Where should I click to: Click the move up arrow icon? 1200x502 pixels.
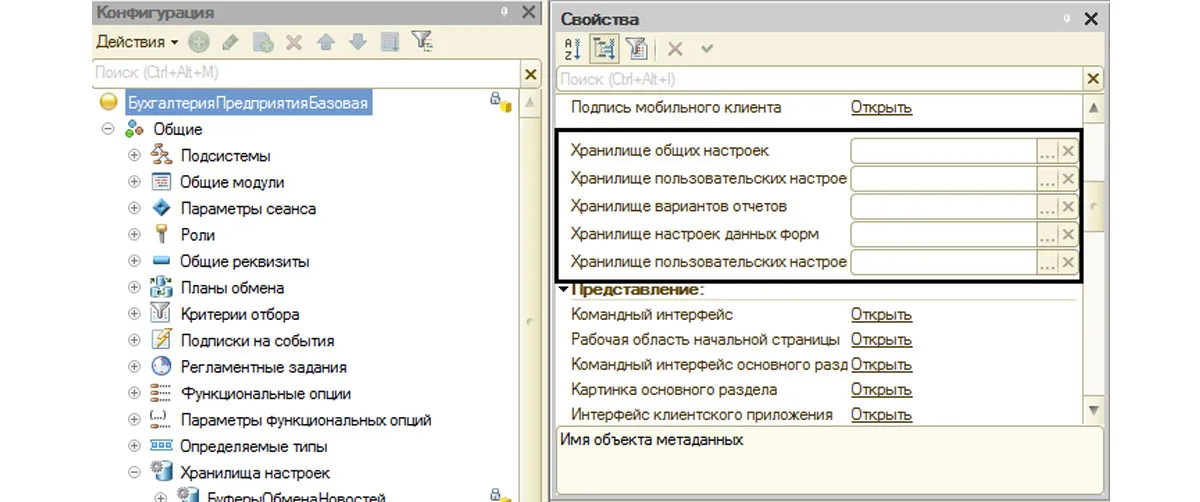[326, 43]
